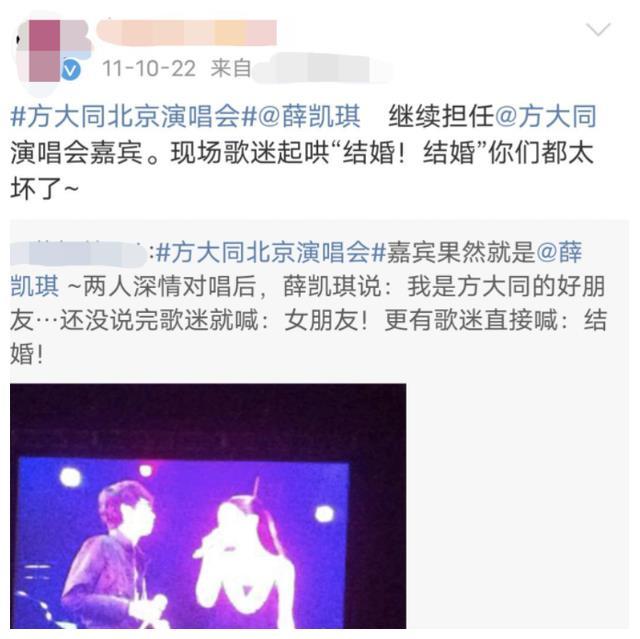Click the blue verified V badge
Image resolution: width=640 pixels, height=639 pixels.
tap(71, 70)
